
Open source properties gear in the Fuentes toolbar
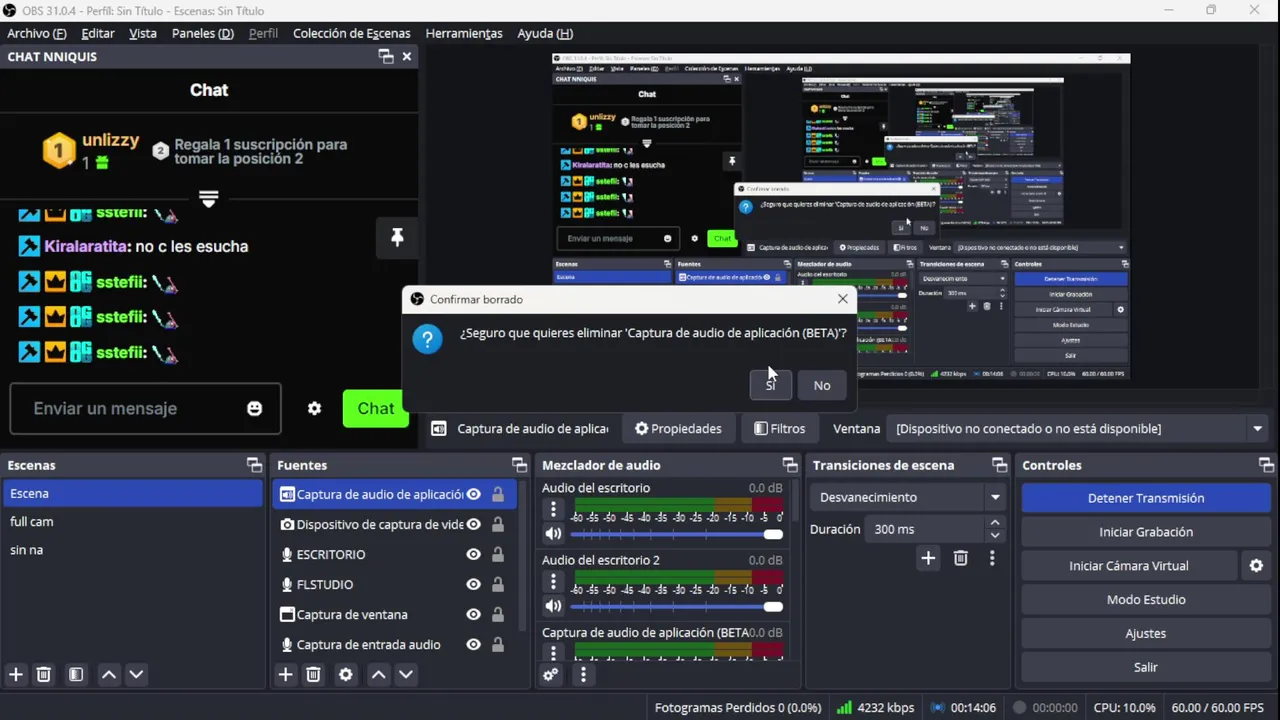coord(346,675)
